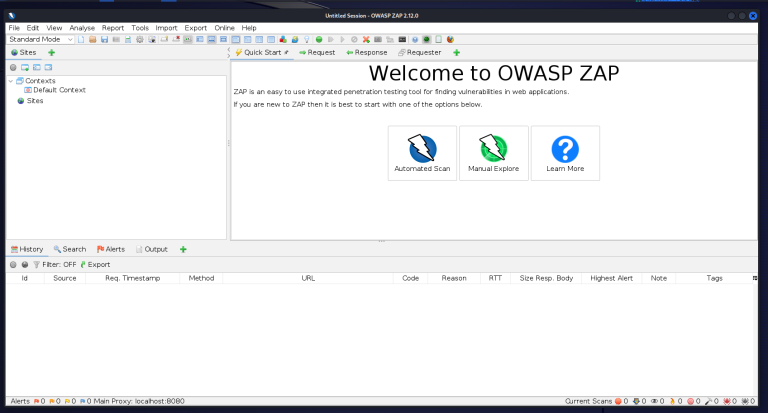Sort history by the URL column header
The image size is (768, 413).
[308, 278]
